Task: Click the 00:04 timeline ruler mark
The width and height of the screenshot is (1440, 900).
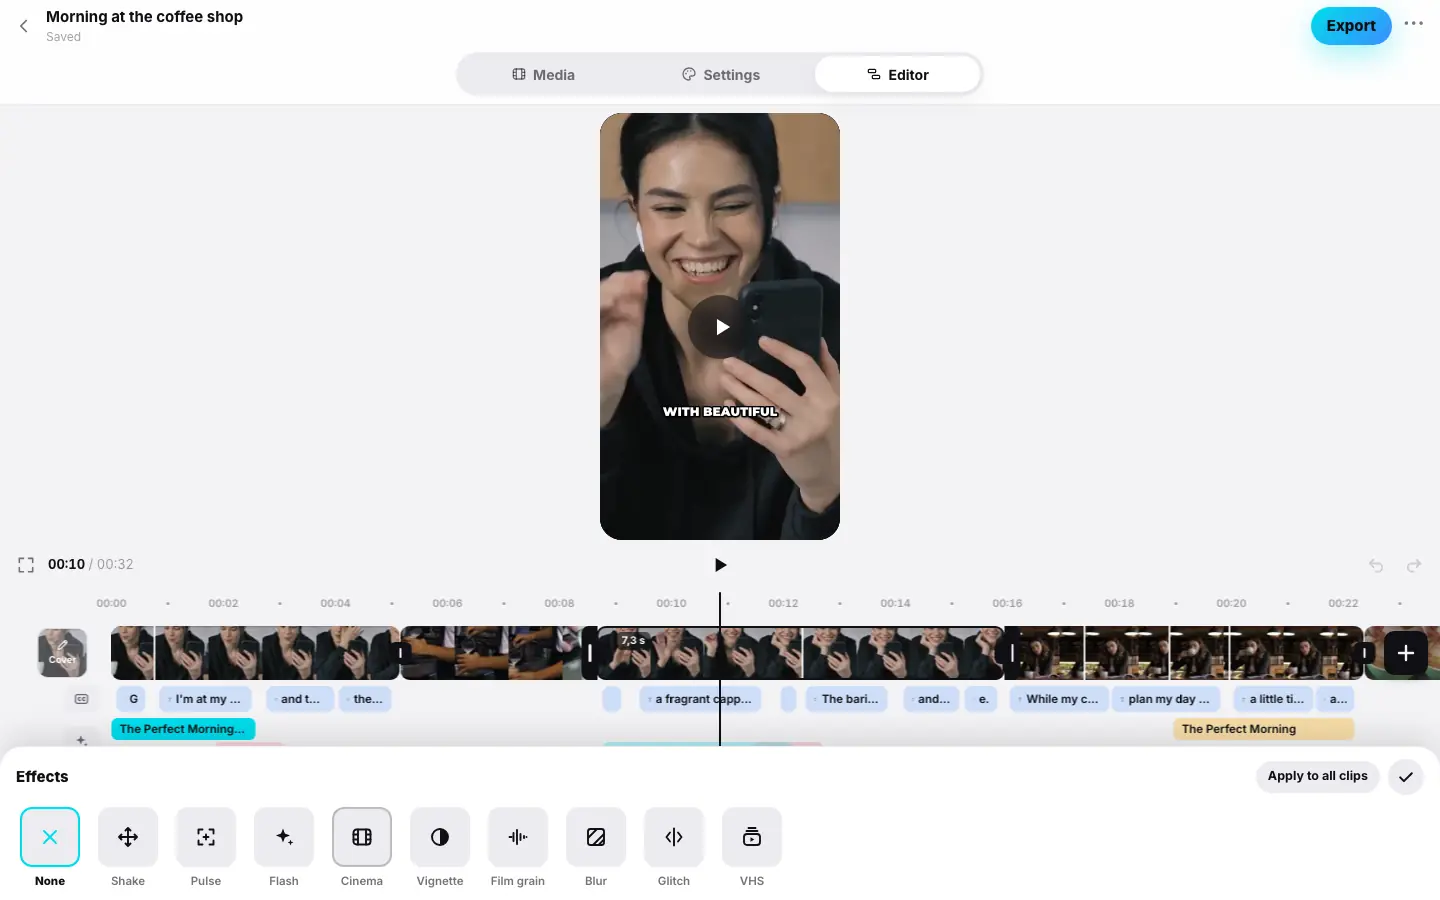Action: (x=335, y=603)
